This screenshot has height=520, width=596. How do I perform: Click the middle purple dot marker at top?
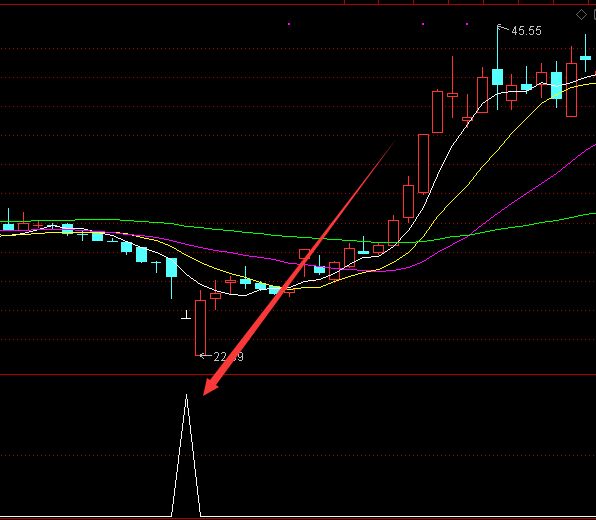click(423, 24)
